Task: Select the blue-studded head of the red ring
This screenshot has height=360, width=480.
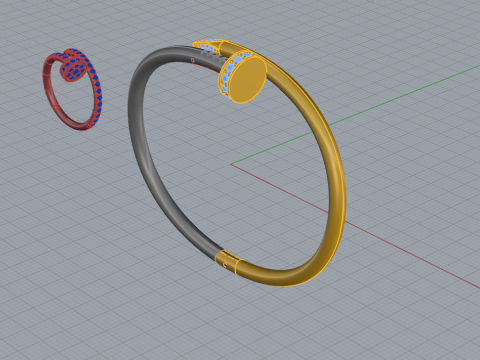Action: (73, 69)
